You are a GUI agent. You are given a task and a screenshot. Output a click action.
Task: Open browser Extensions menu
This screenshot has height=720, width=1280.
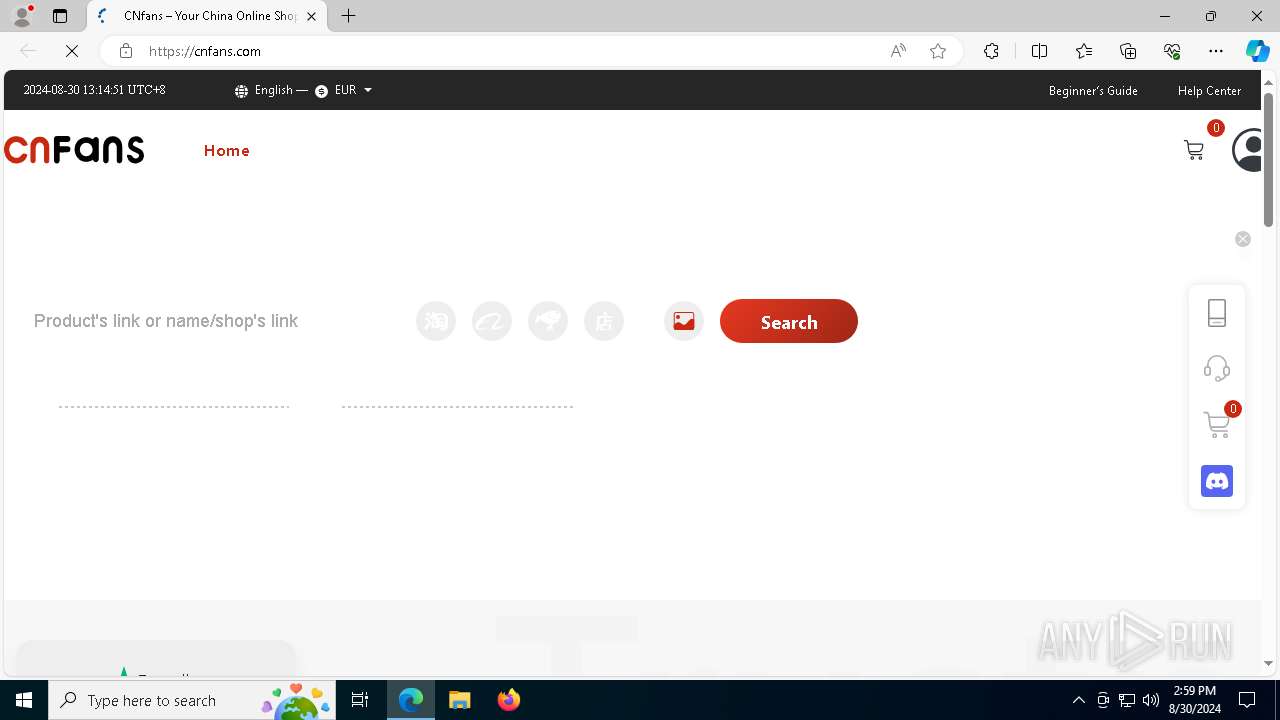click(991, 51)
